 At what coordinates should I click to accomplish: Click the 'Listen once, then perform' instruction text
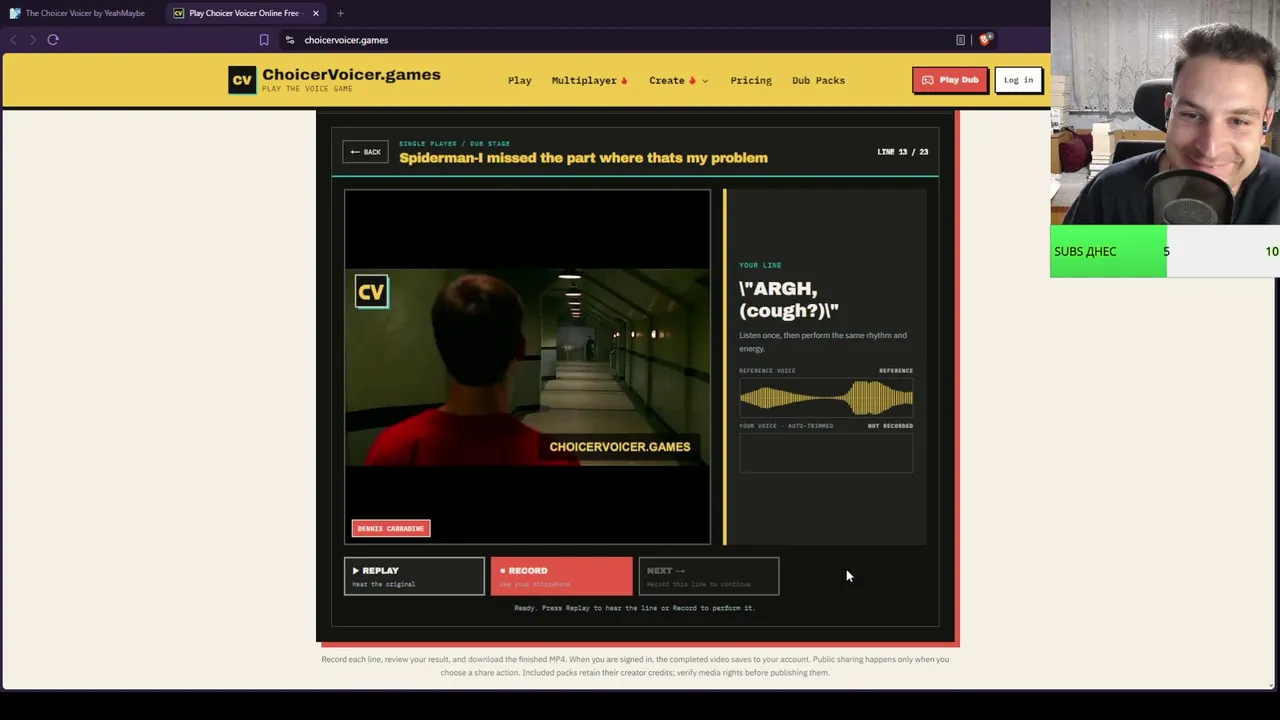823,342
